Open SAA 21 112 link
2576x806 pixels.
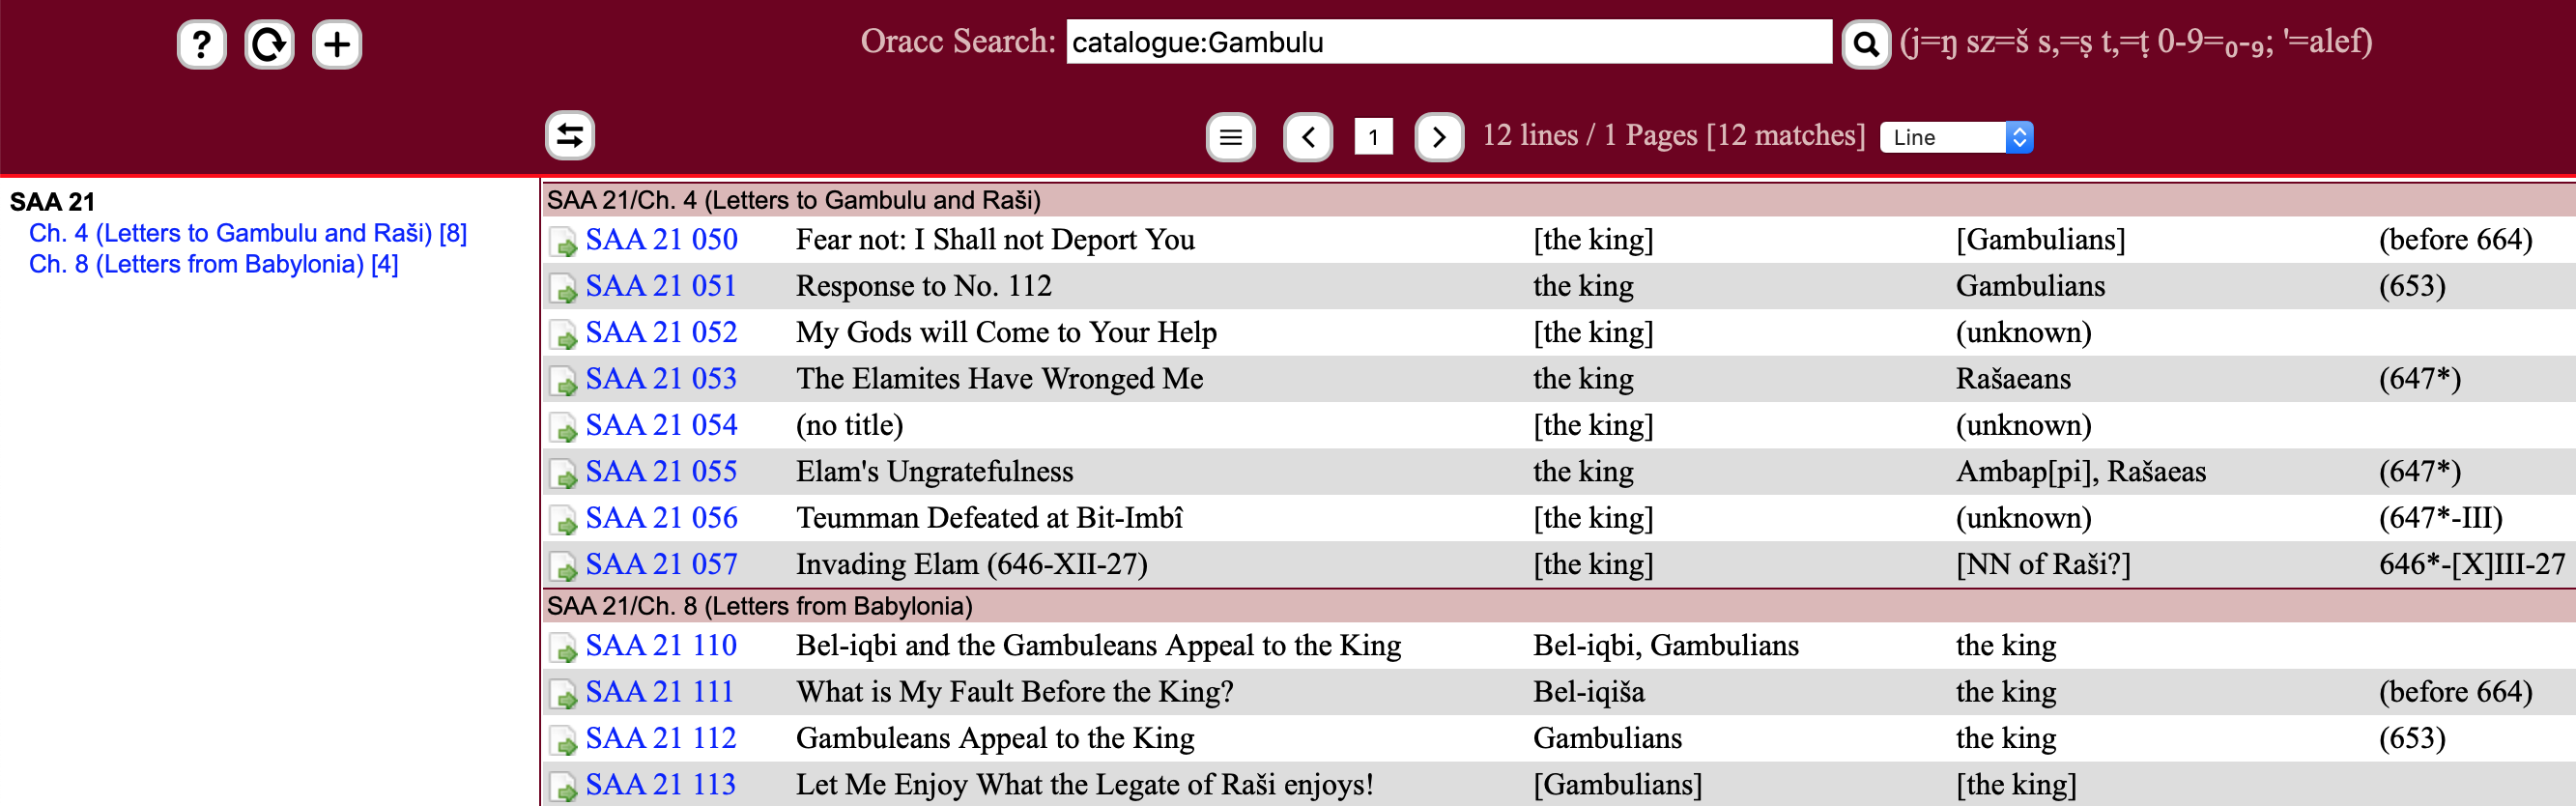coord(661,738)
